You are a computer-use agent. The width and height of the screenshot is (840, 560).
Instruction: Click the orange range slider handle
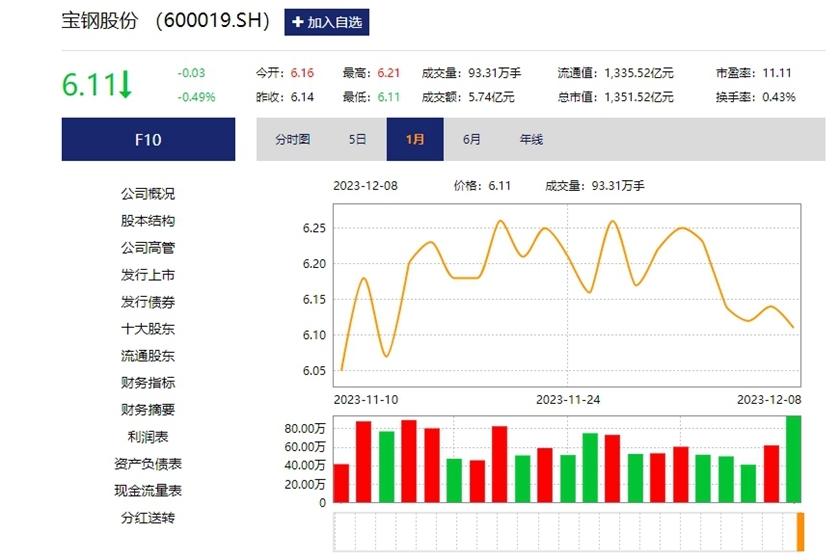(800, 532)
